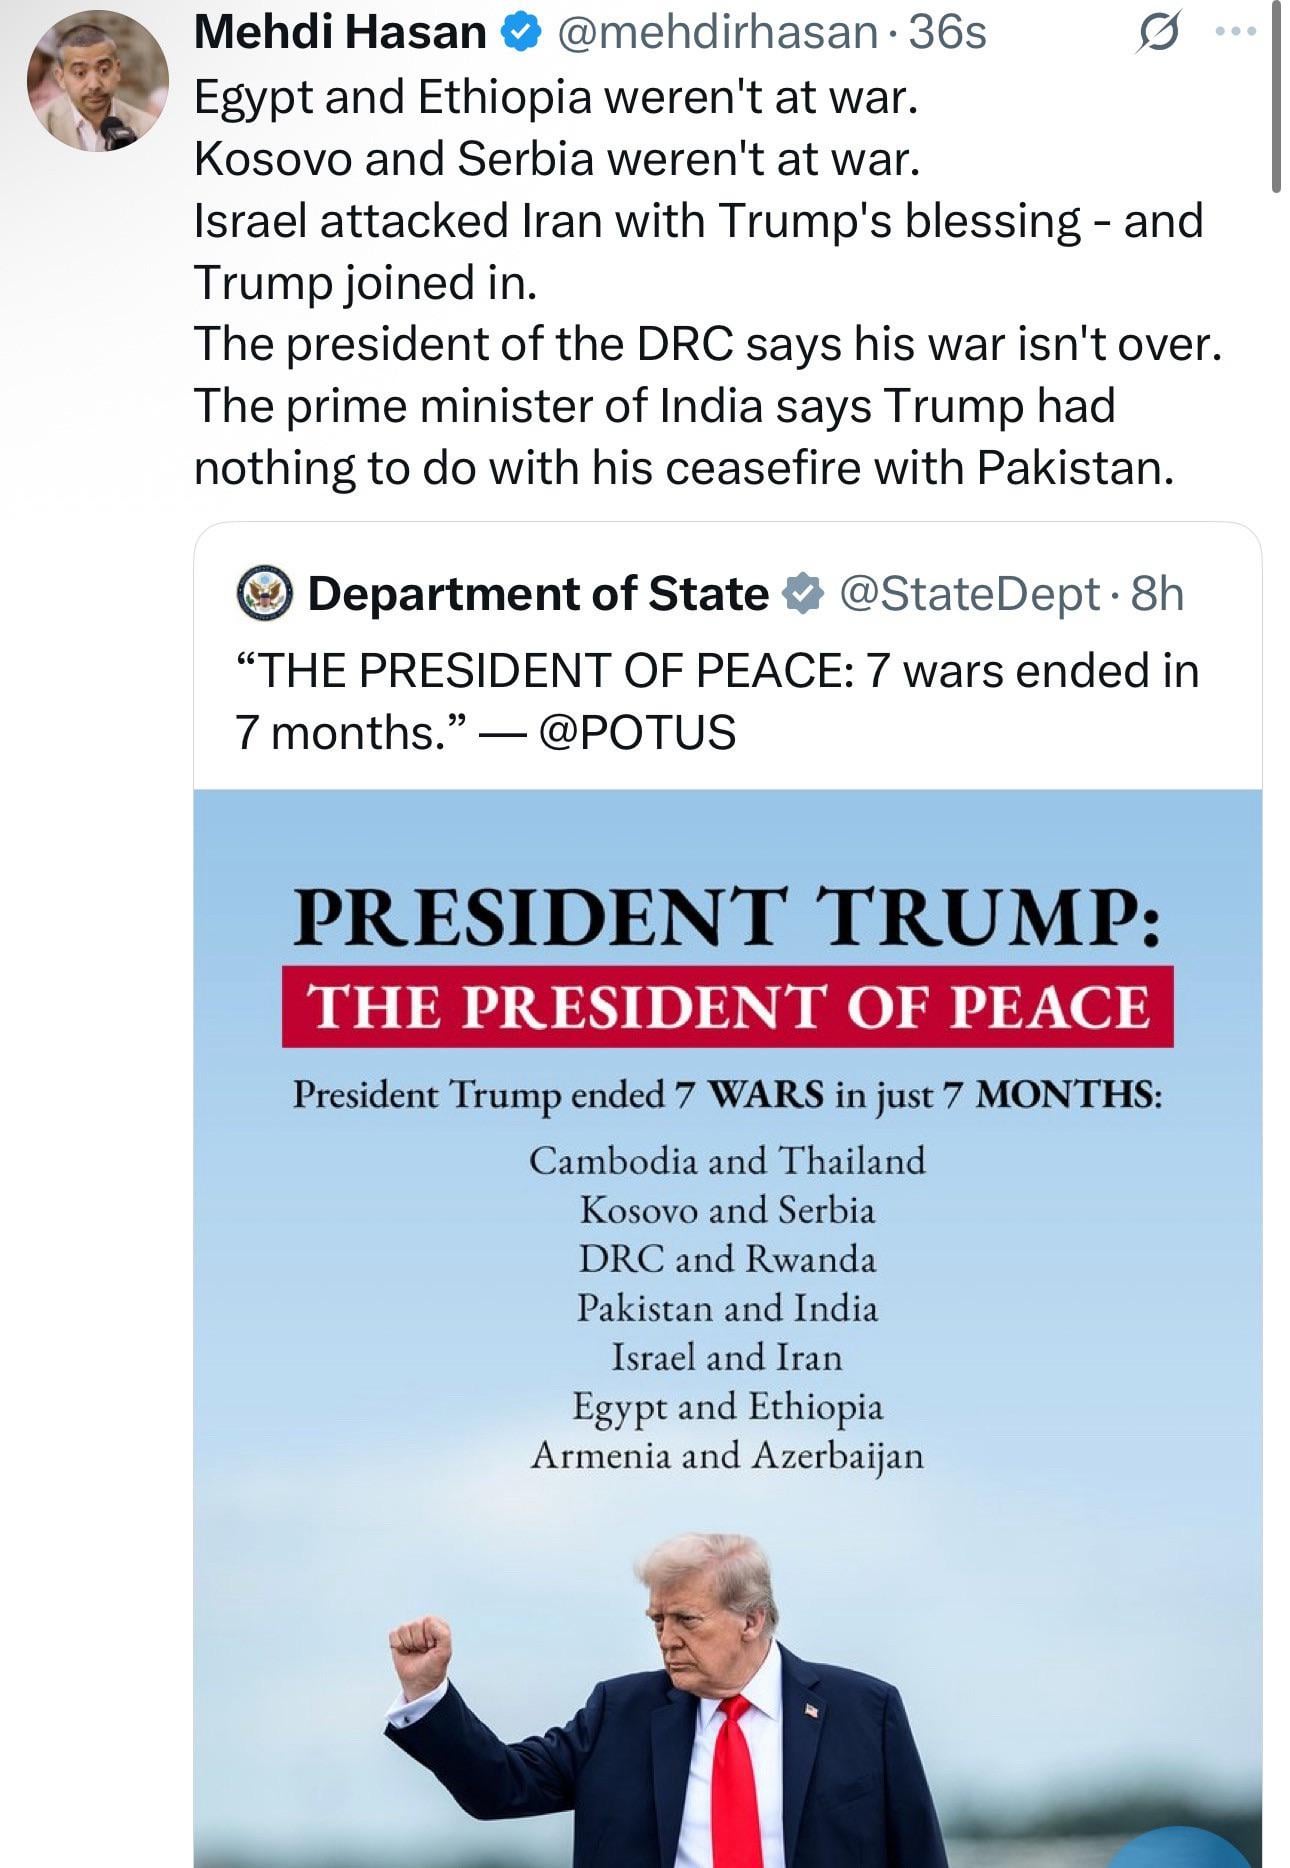Tap the 36s timestamp of the tweet
Image resolution: width=1290 pixels, height=1868 pixels.
pos(946,33)
